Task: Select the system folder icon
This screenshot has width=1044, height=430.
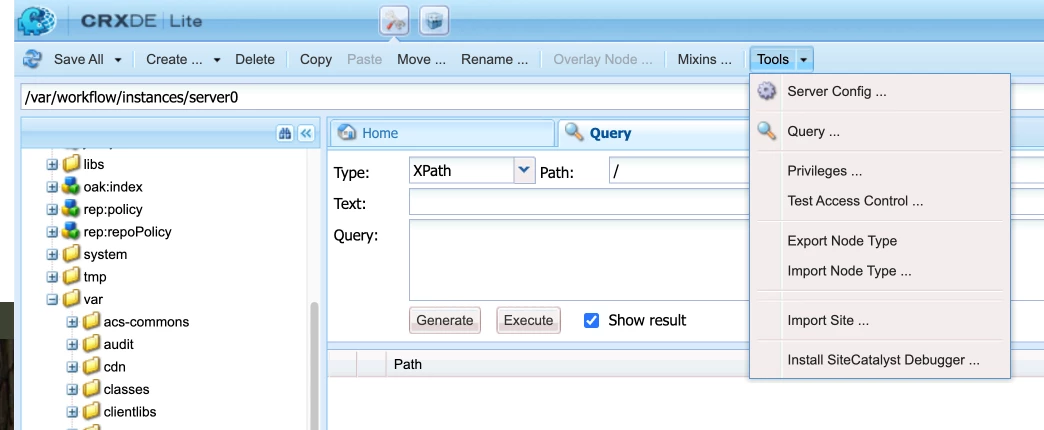Action: pyautogui.click(x=71, y=254)
